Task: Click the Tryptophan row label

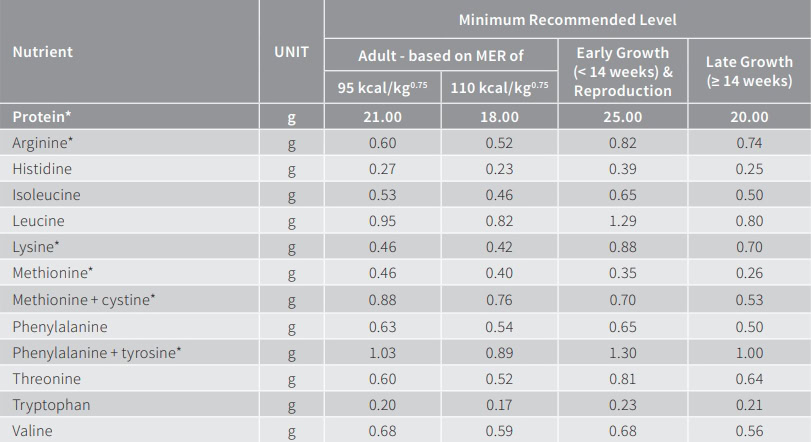Action: pyautogui.click(x=51, y=405)
